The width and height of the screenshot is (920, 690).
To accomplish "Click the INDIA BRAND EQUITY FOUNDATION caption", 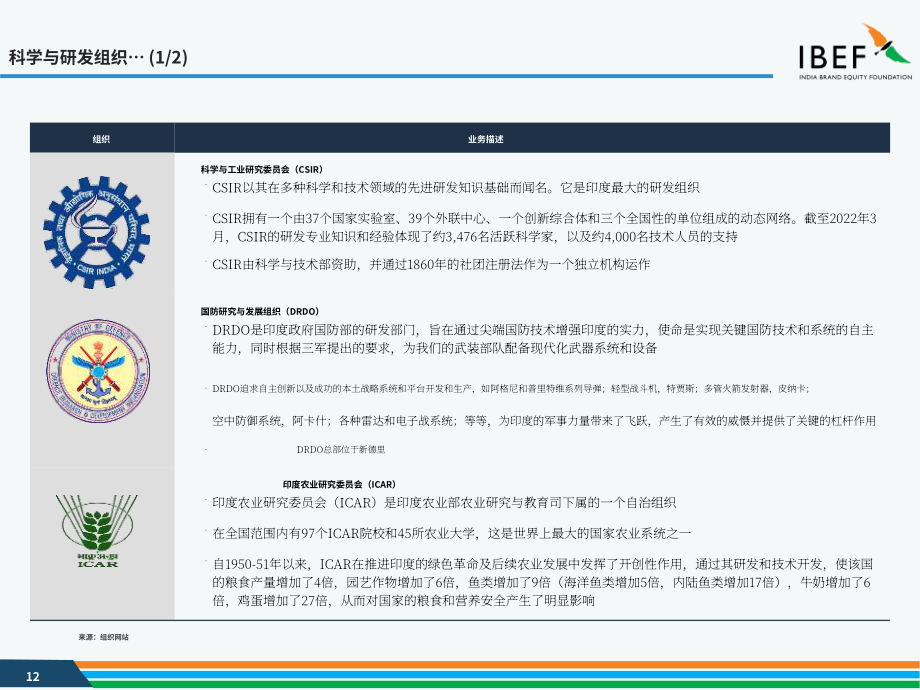I will coord(855,77).
